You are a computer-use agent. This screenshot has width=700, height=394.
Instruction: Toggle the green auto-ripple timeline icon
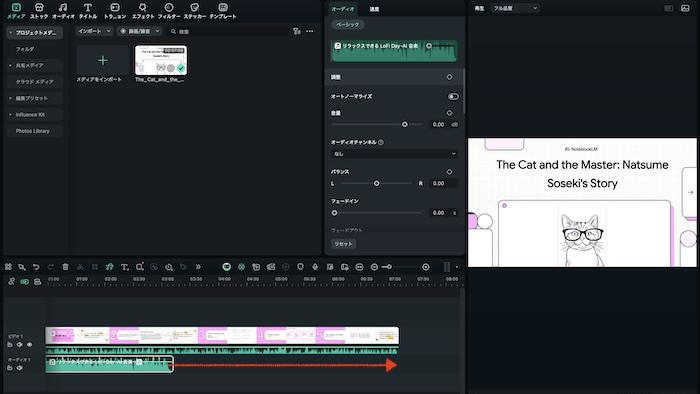25,282
